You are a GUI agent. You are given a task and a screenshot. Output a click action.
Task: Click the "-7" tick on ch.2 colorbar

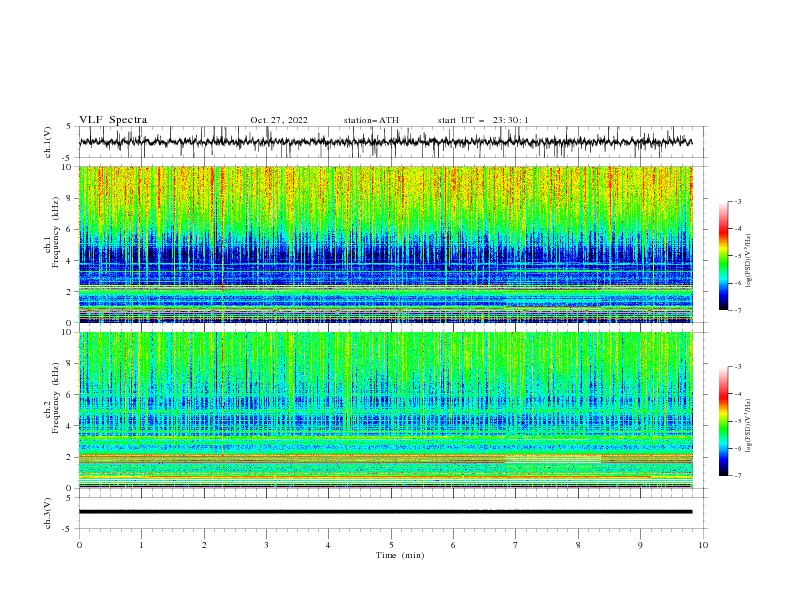click(x=737, y=476)
